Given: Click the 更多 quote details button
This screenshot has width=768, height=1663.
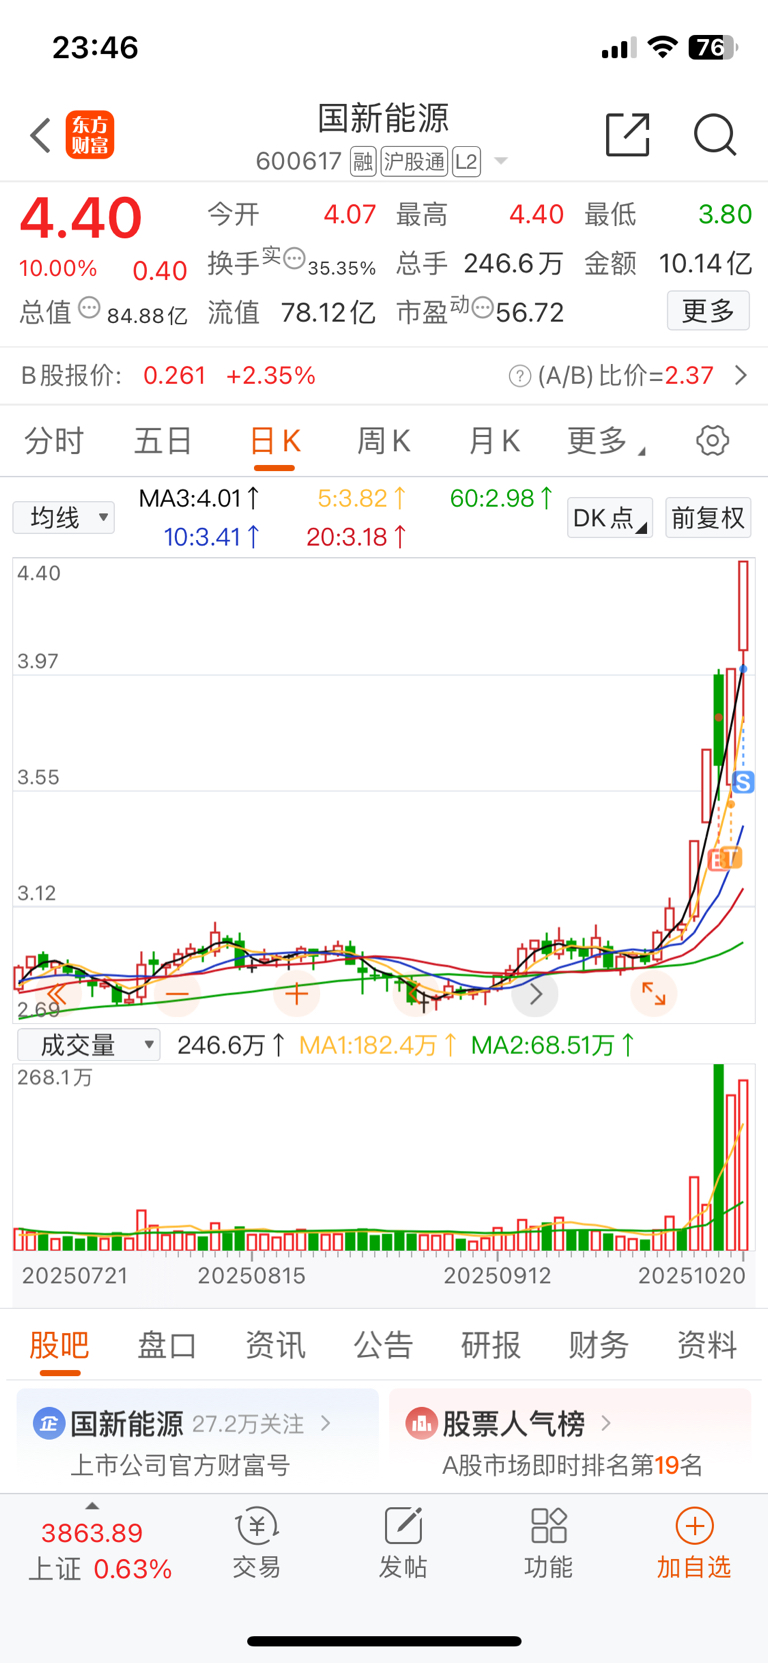Looking at the screenshot, I should click(x=708, y=311).
